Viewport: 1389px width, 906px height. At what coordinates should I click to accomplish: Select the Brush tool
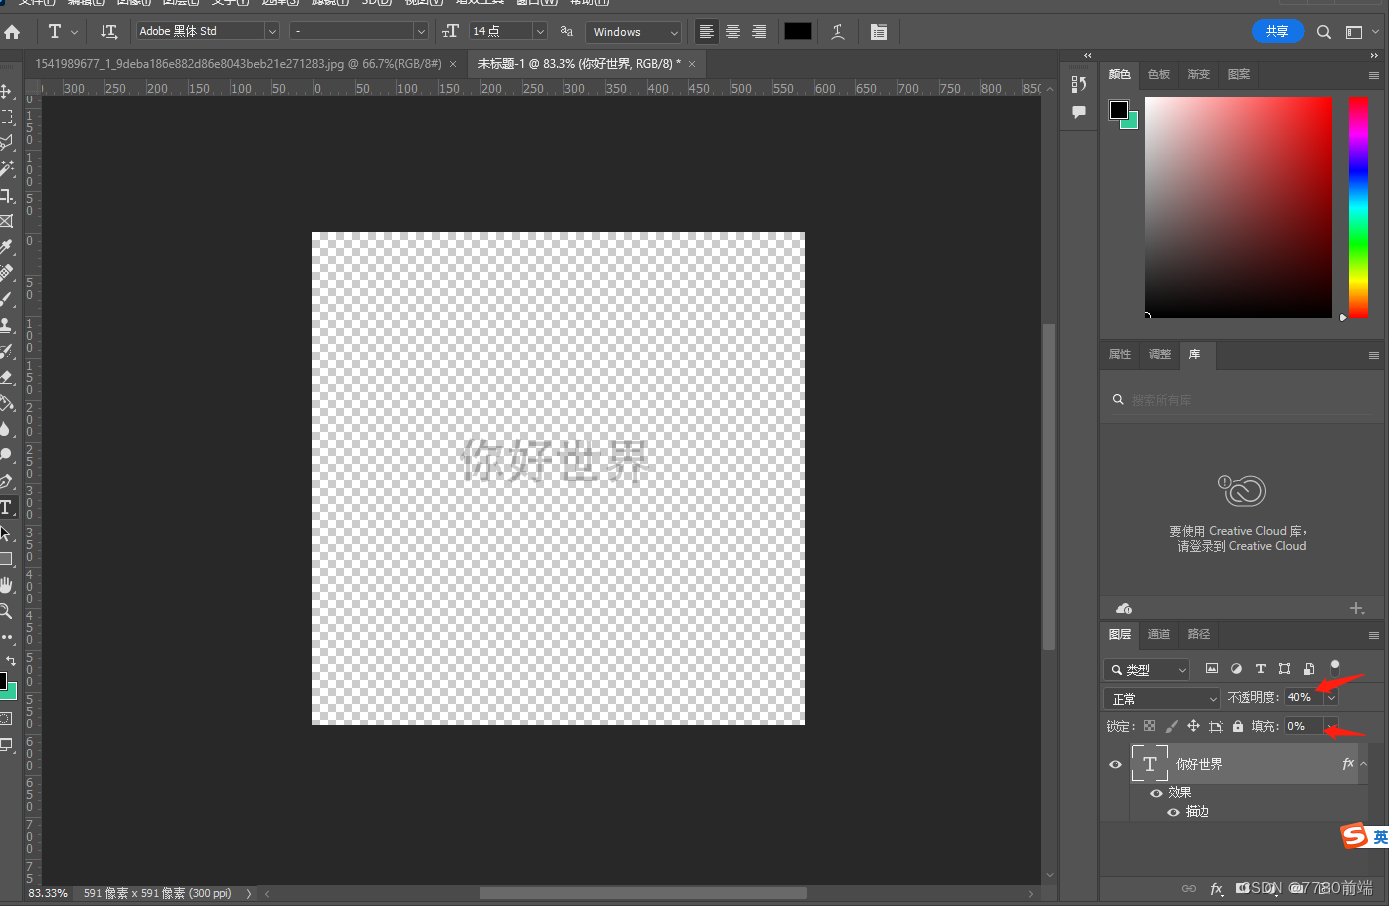[x=7, y=299]
